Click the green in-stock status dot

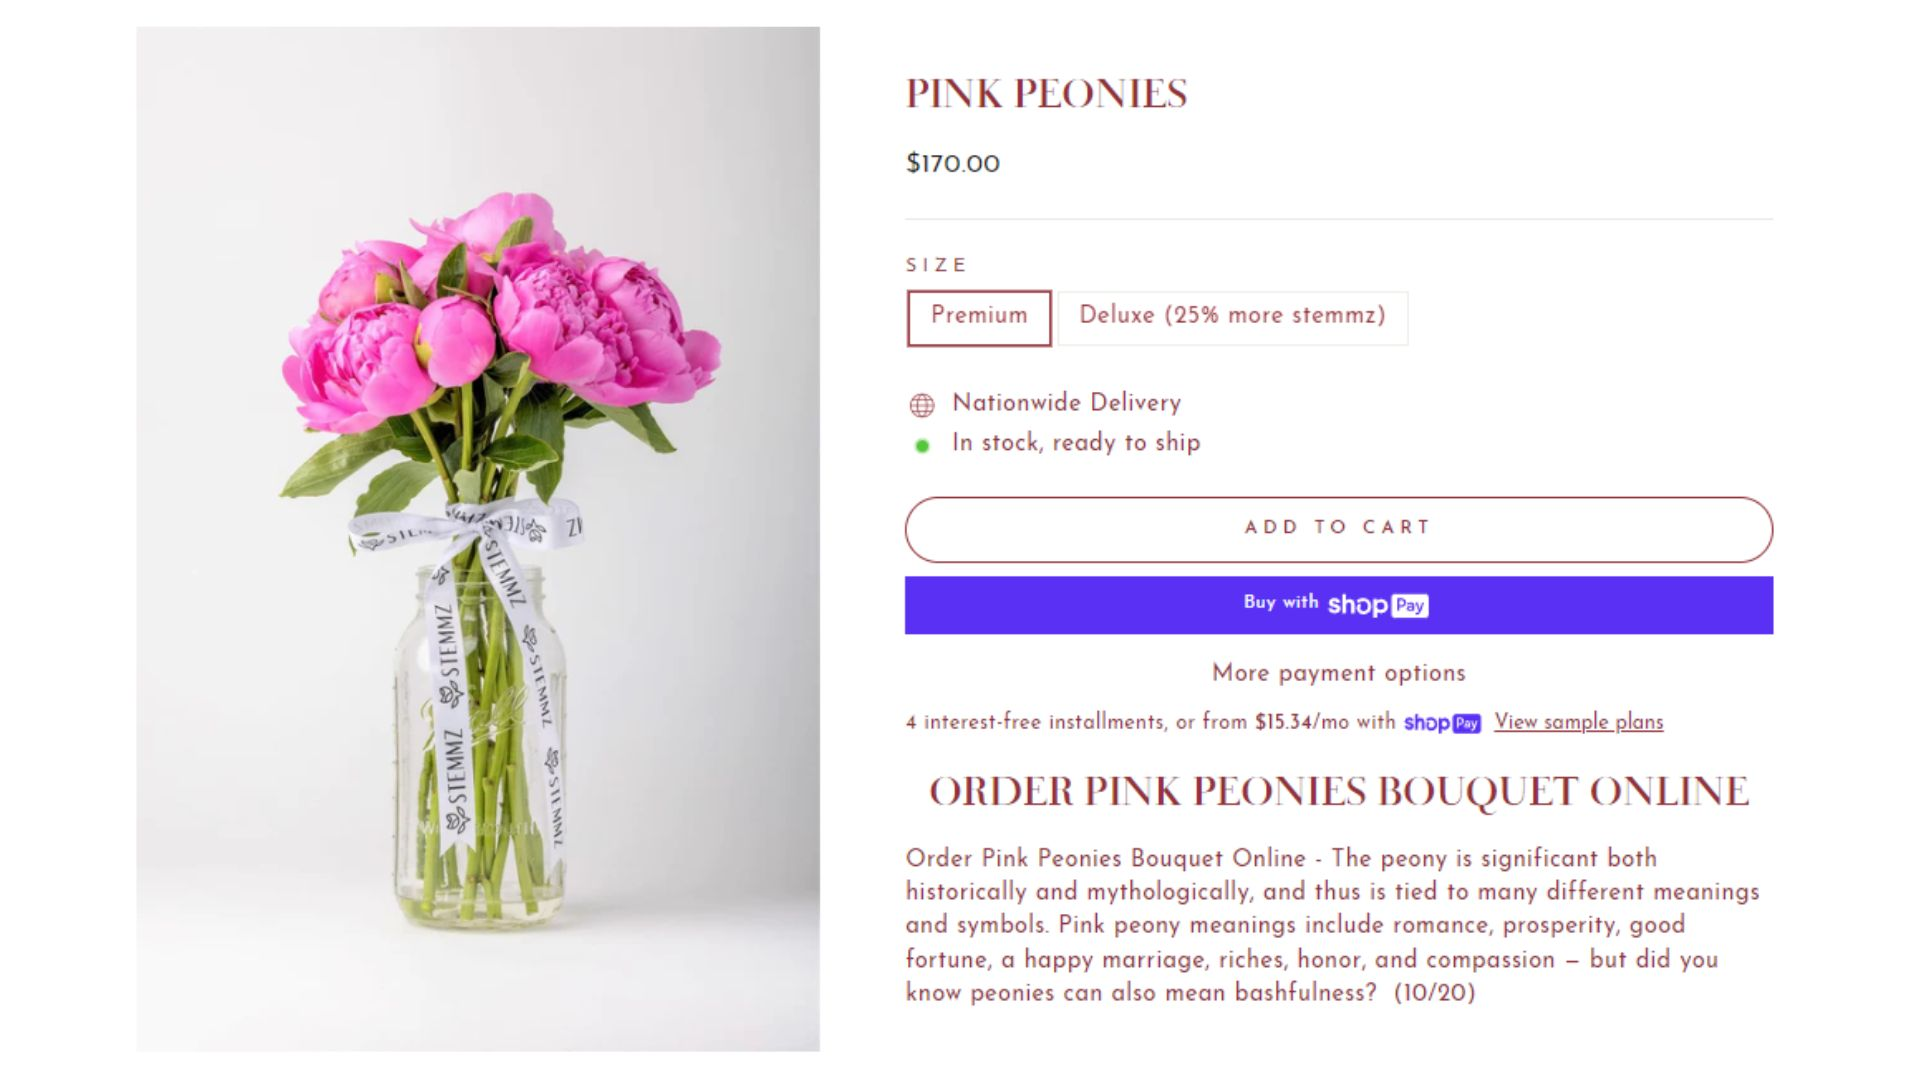tap(922, 446)
